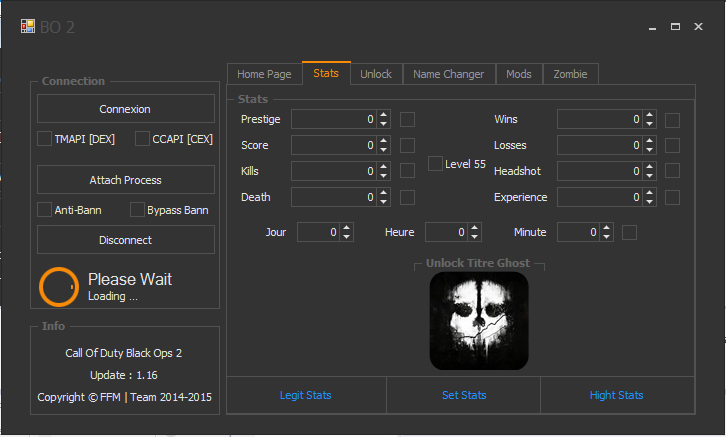Tick the checkbox next to Death
Screen dimensions: 726x437
pyautogui.click(x=407, y=198)
